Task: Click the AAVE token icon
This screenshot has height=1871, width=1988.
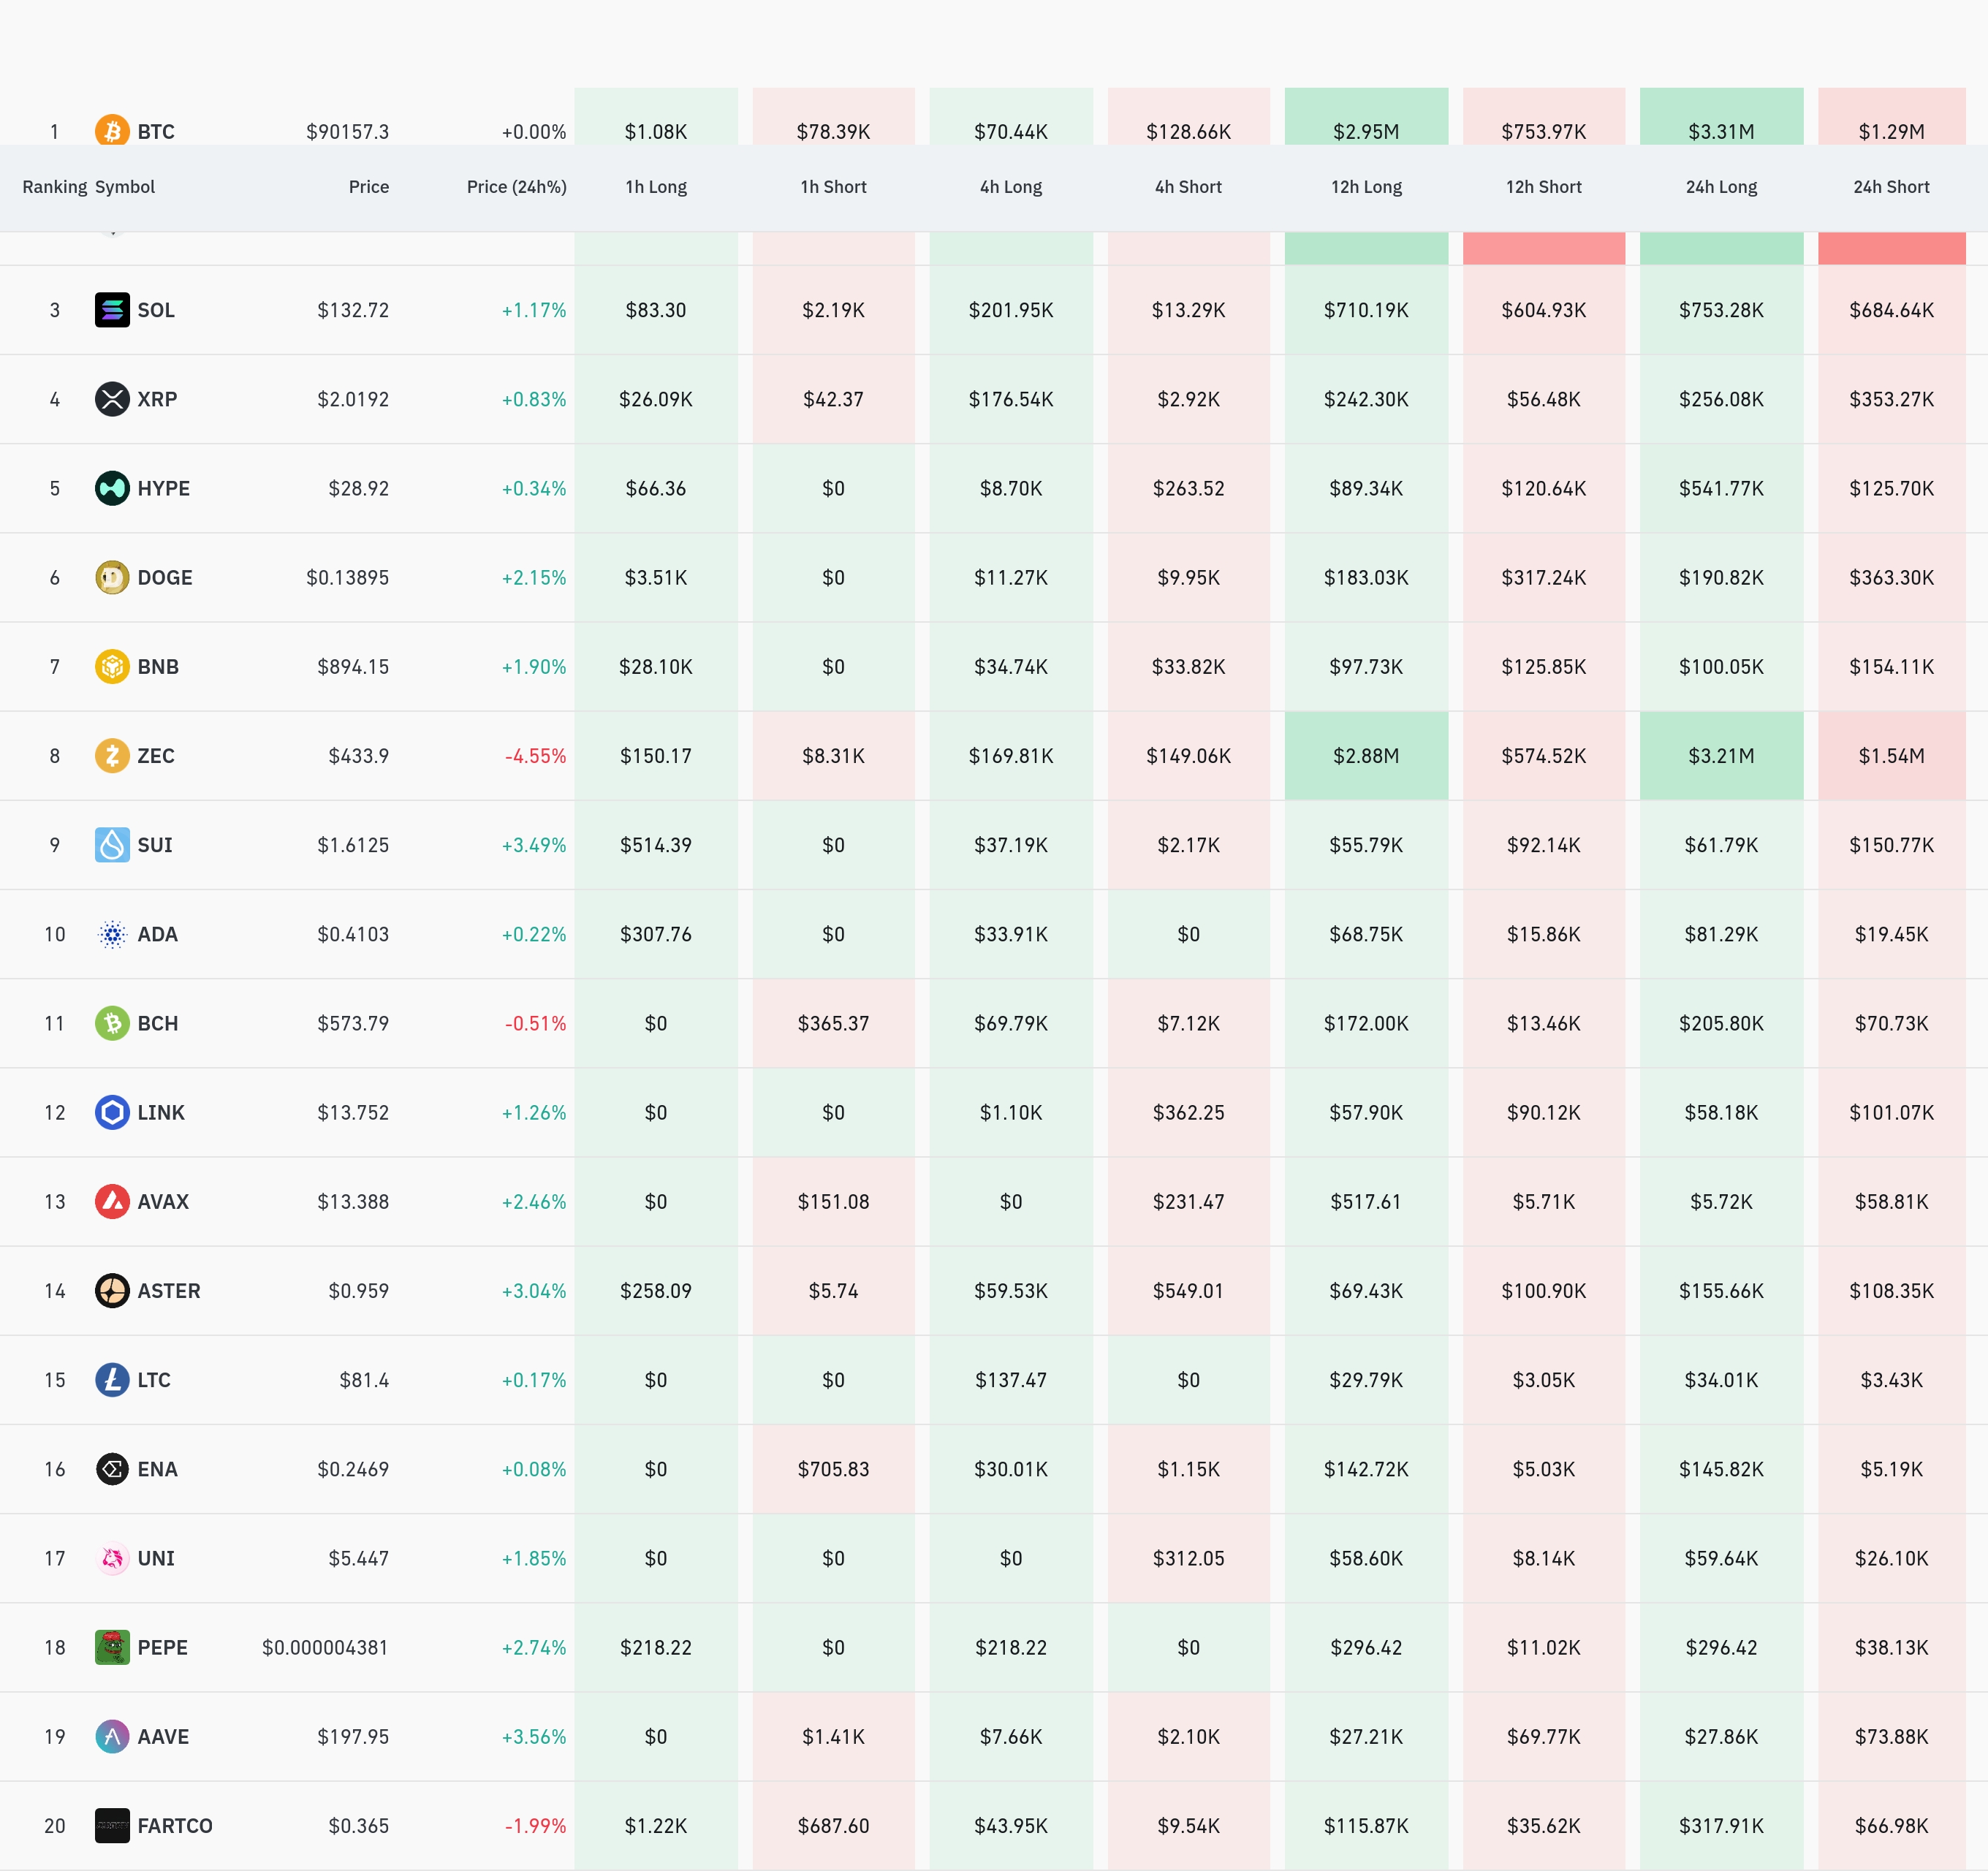Action: 112,1736
